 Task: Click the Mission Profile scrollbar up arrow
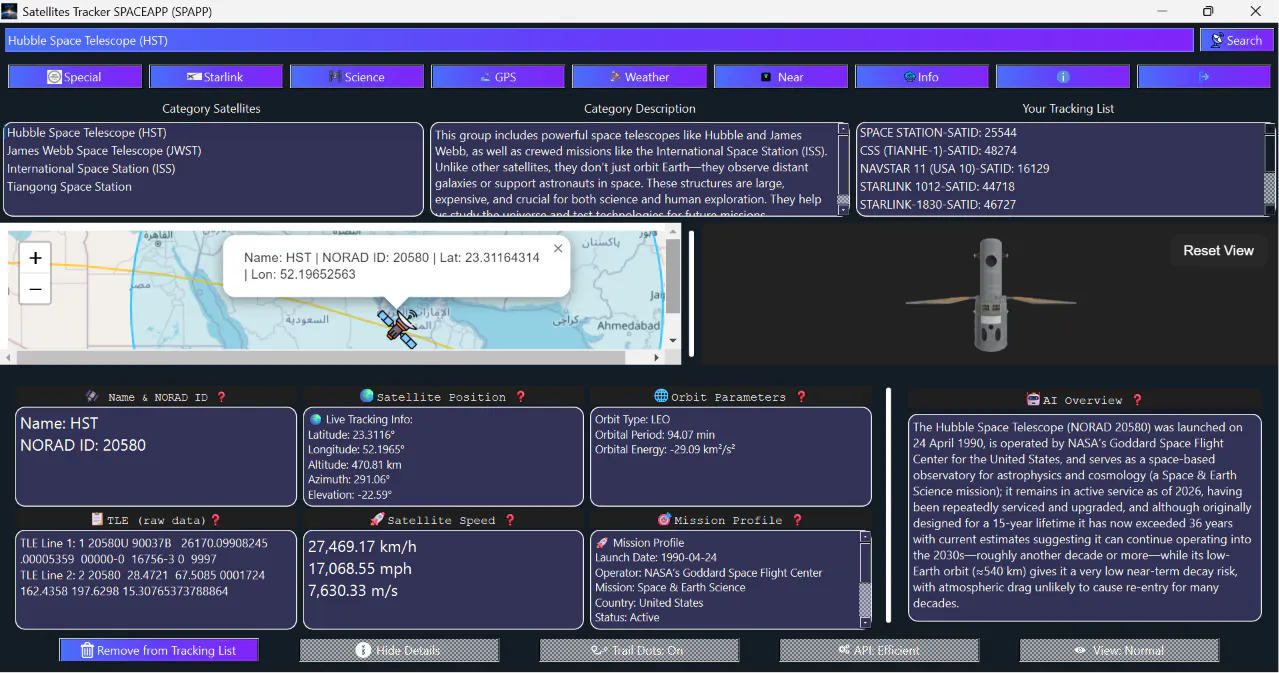(865, 538)
